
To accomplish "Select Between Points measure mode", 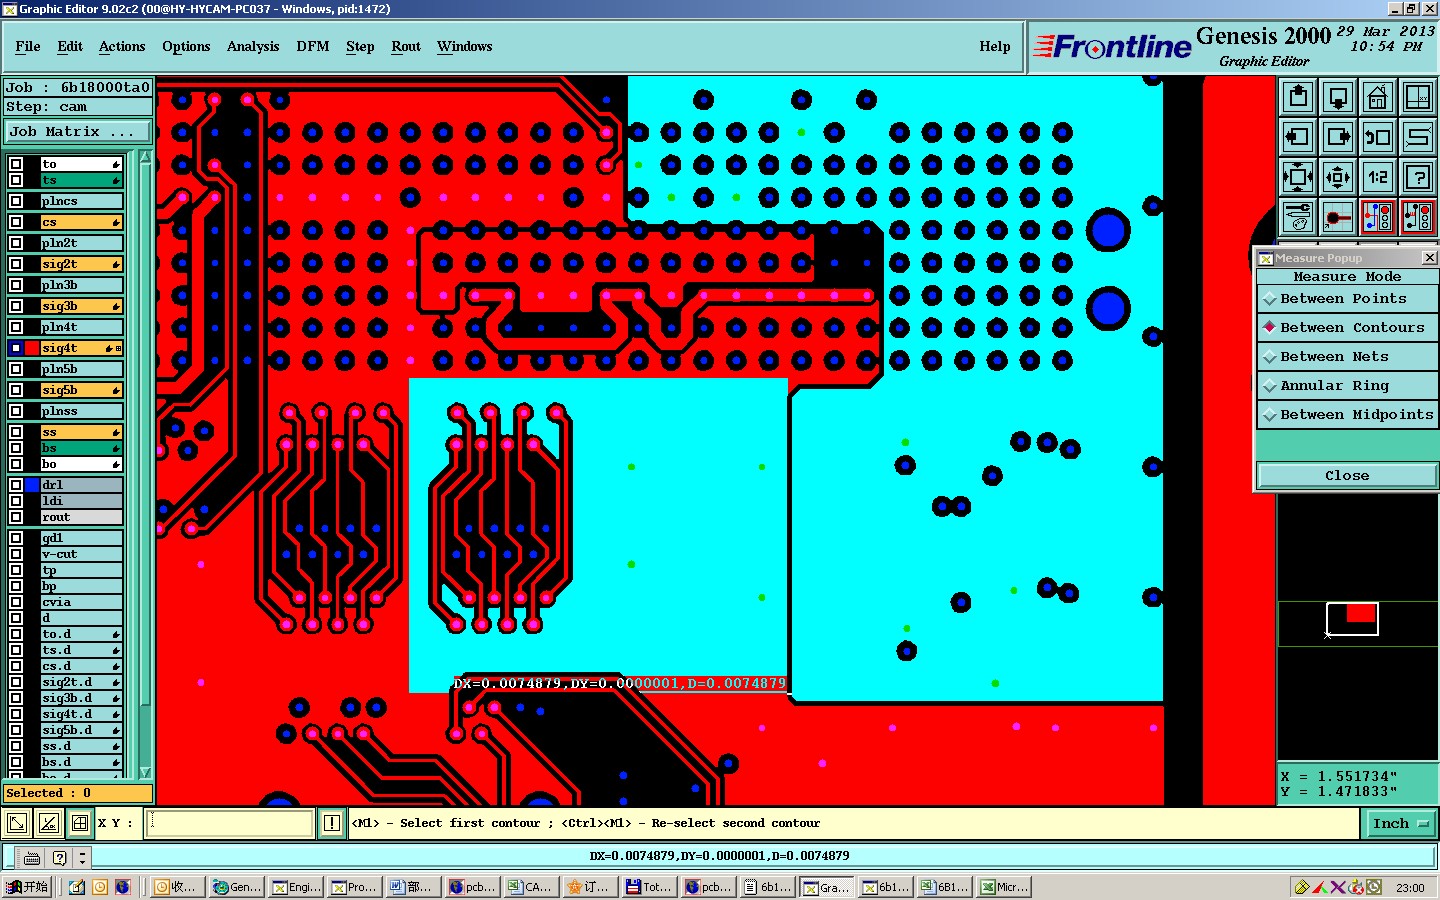I will 1347,299.
